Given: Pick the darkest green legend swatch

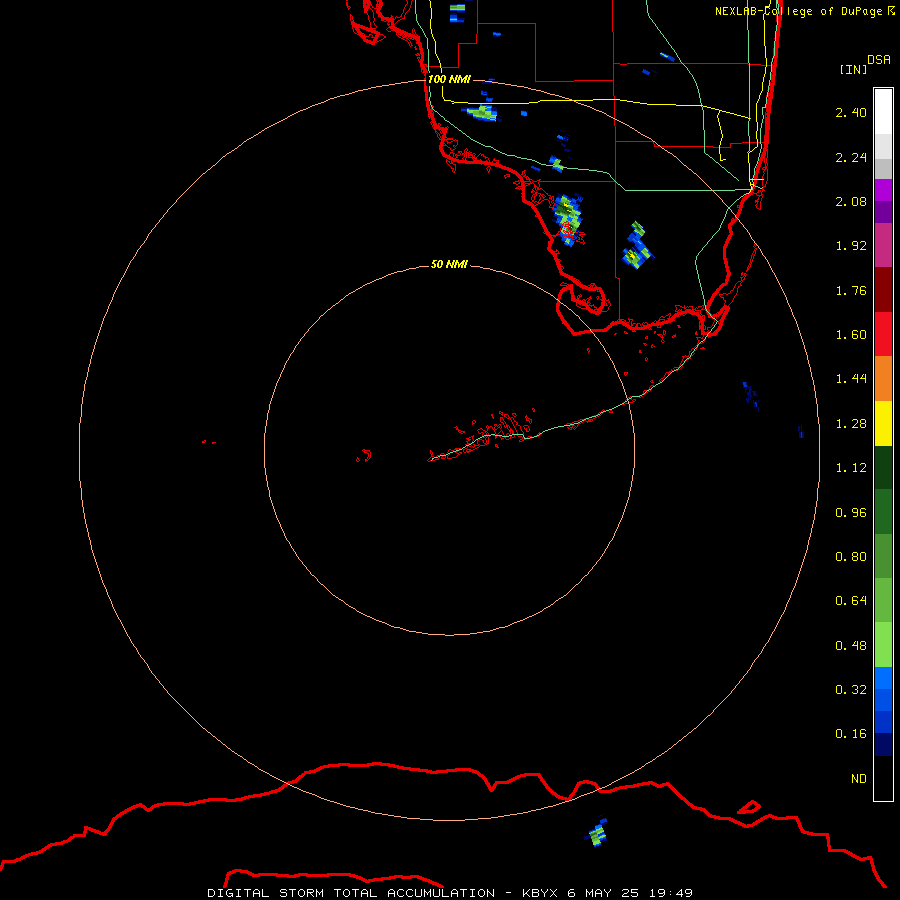Looking at the screenshot, I should [883, 468].
